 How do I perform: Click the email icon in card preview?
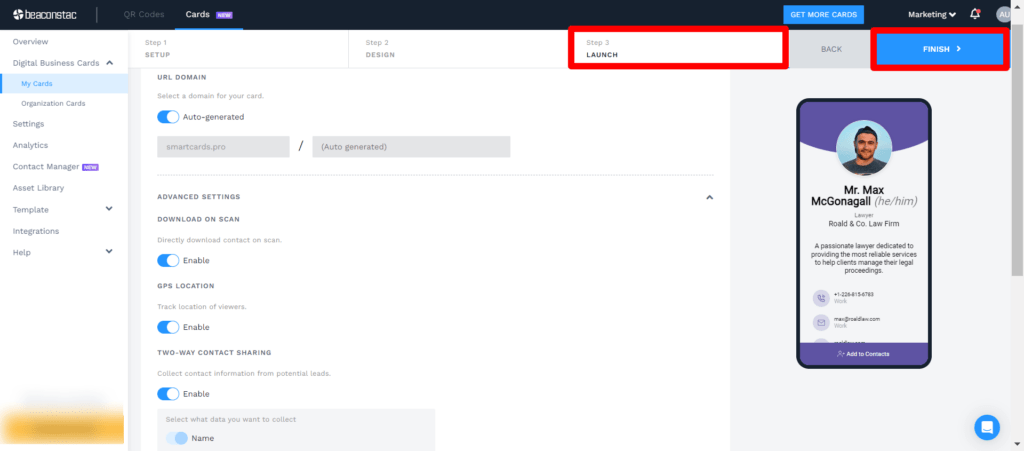(x=821, y=322)
